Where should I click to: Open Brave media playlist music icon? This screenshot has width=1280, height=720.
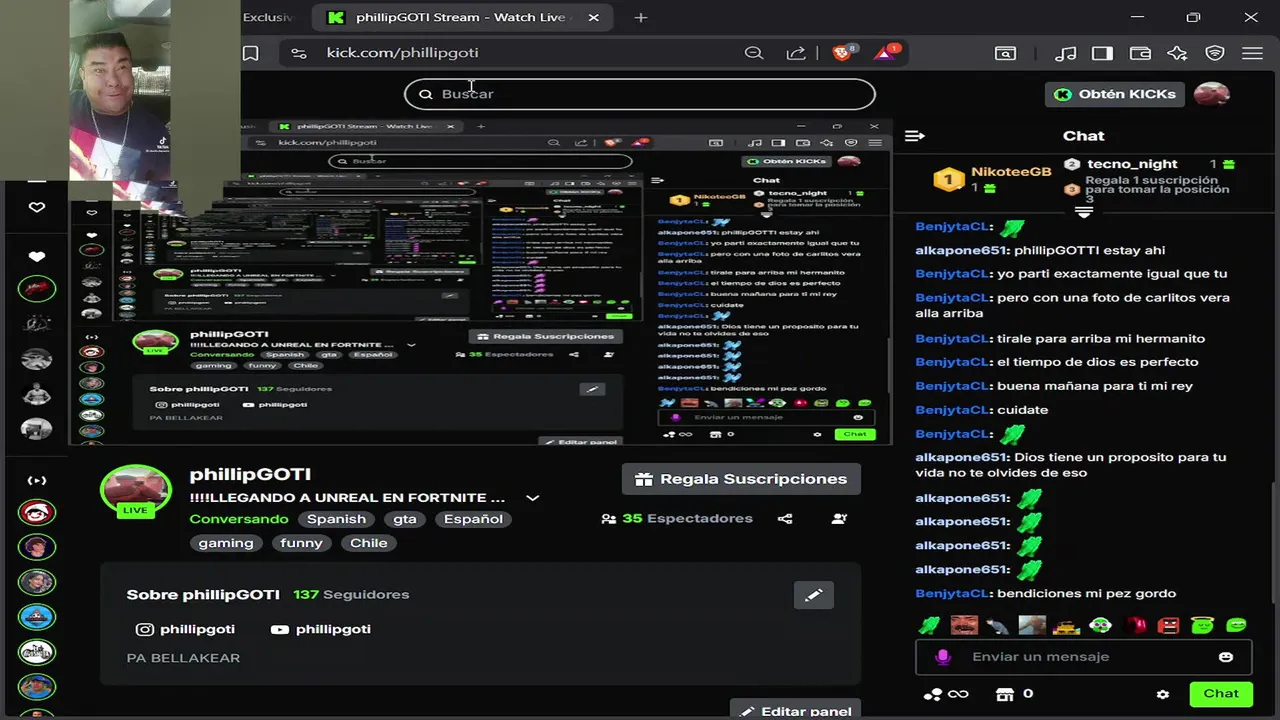tap(1066, 53)
